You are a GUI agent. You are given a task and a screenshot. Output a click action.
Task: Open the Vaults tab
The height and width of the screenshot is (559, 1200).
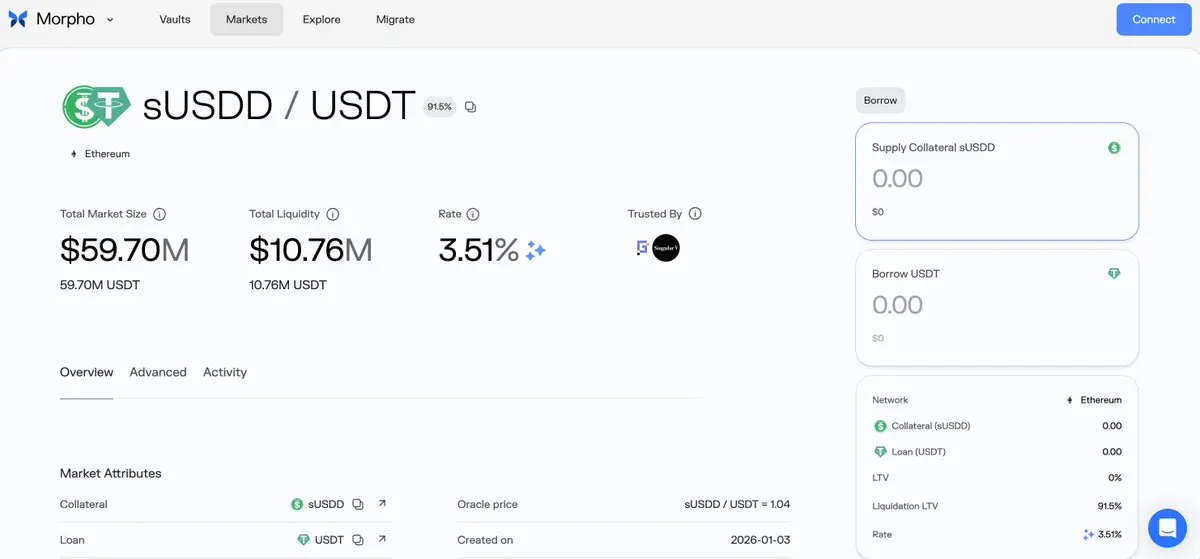(175, 19)
